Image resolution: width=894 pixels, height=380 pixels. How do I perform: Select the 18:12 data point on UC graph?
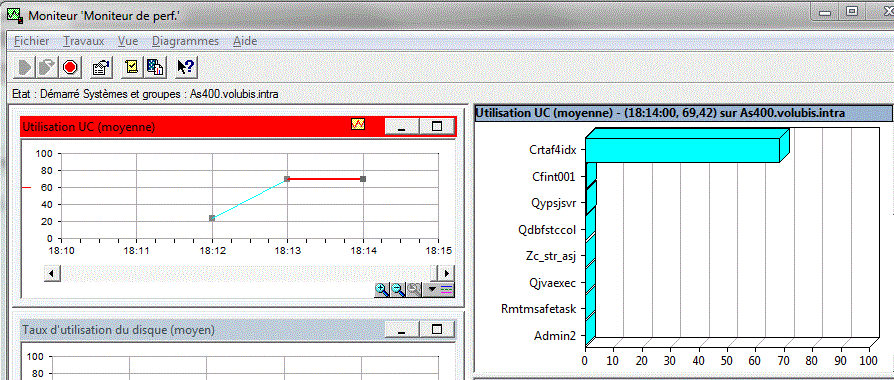pyautogui.click(x=212, y=218)
